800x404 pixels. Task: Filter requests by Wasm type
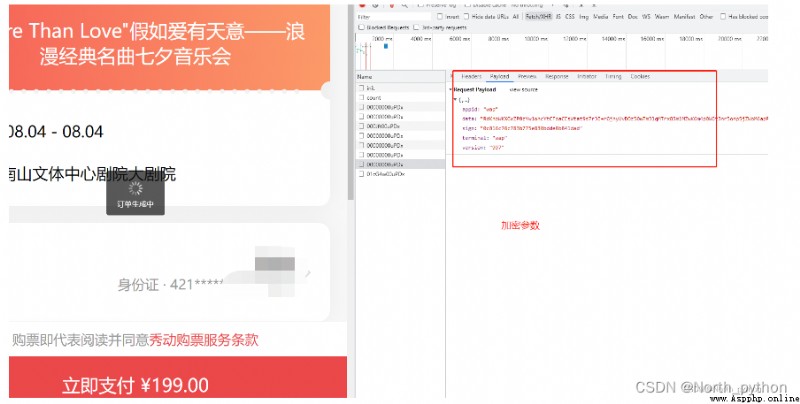pyautogui.click(x=662, y=17)
